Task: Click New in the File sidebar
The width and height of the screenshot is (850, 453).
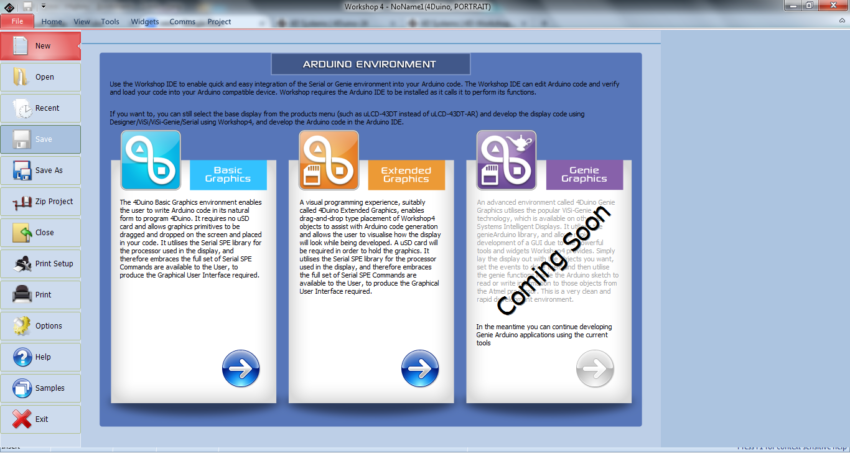Action: pyautogui.click(x=41, y=46)
